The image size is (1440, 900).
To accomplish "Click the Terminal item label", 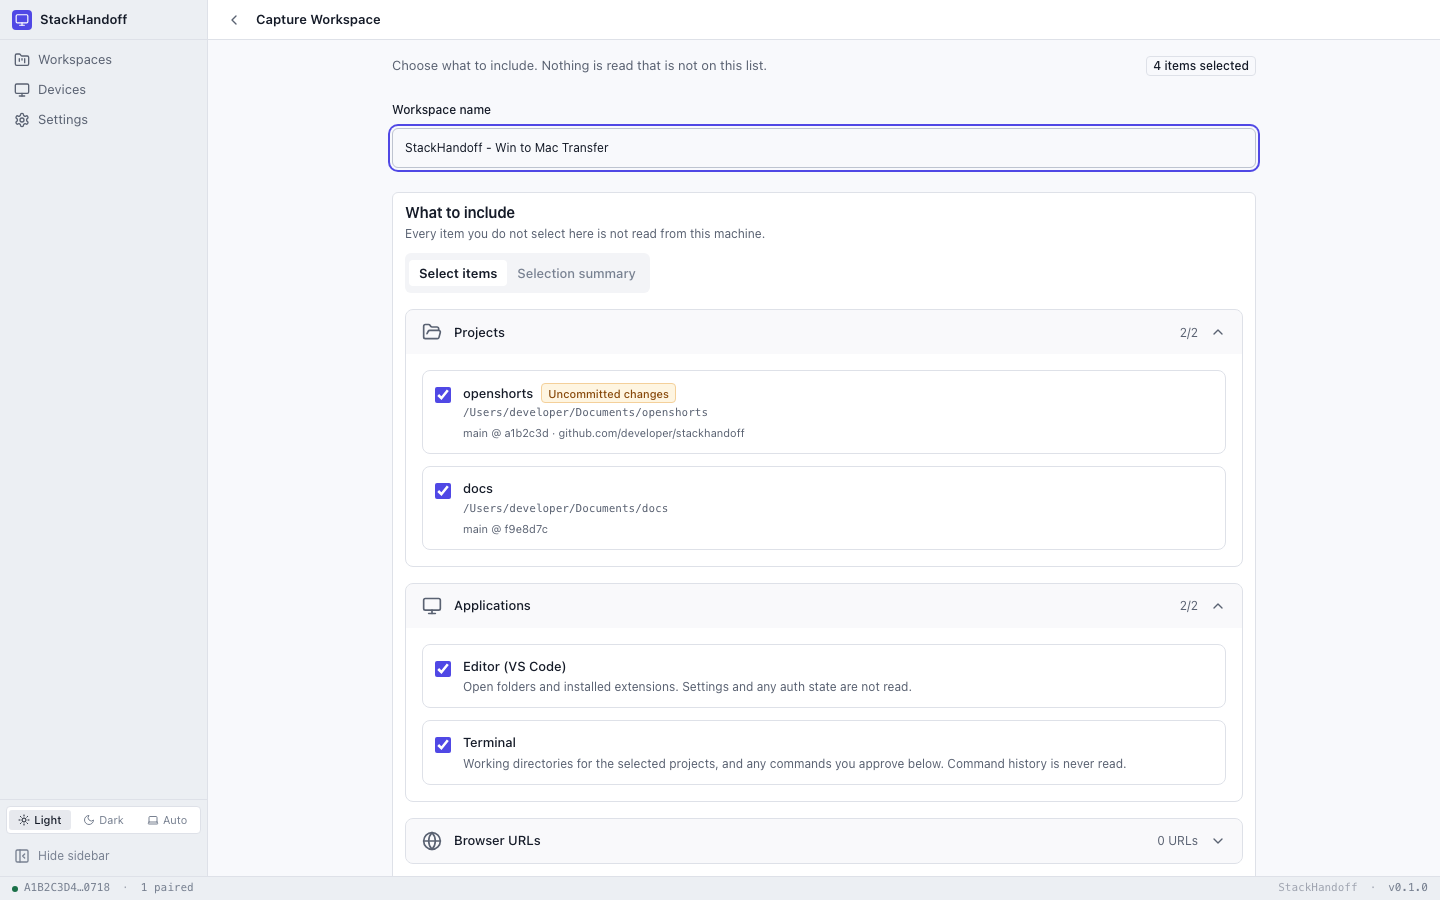I will [x=489, y=743].
